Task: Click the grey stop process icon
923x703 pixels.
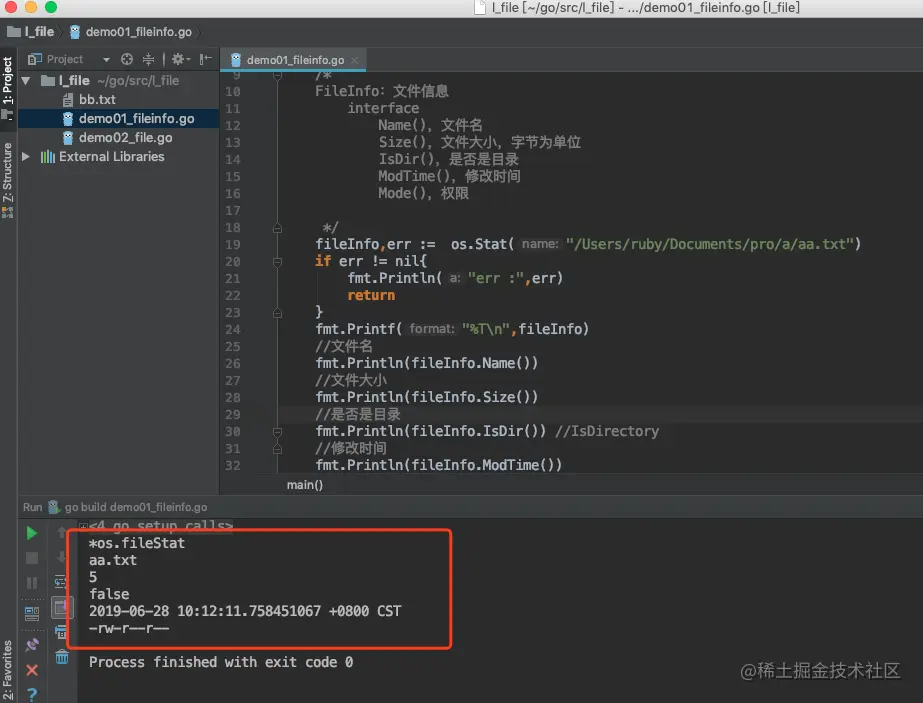Action: click(32, 558)
